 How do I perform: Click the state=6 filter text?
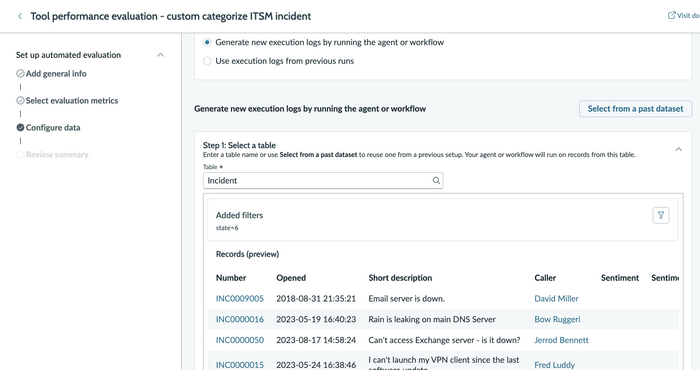227,228
